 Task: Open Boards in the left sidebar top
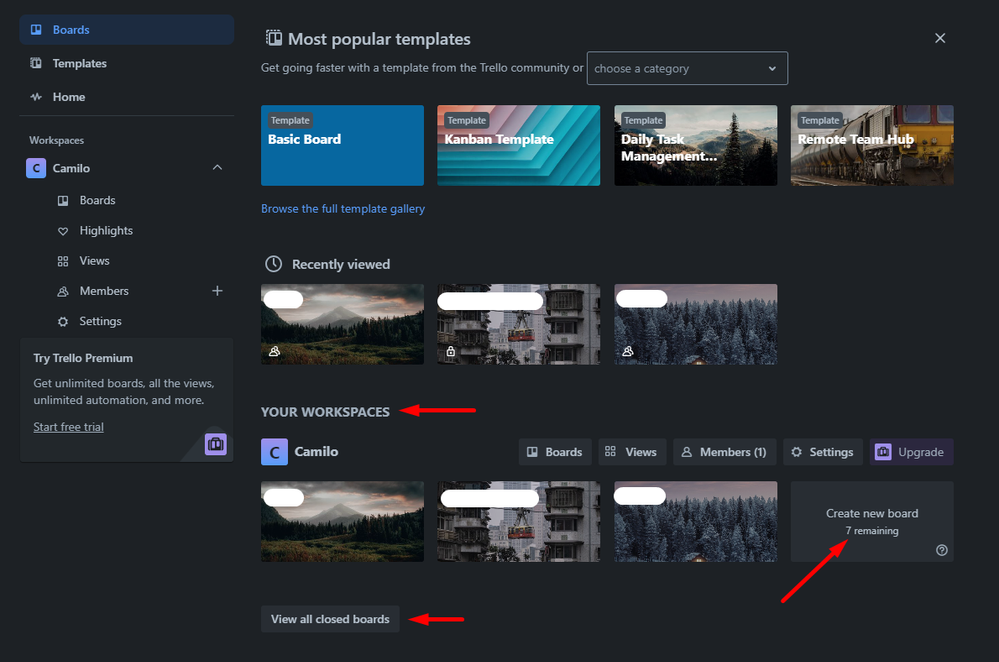click(x=127, y=30)
